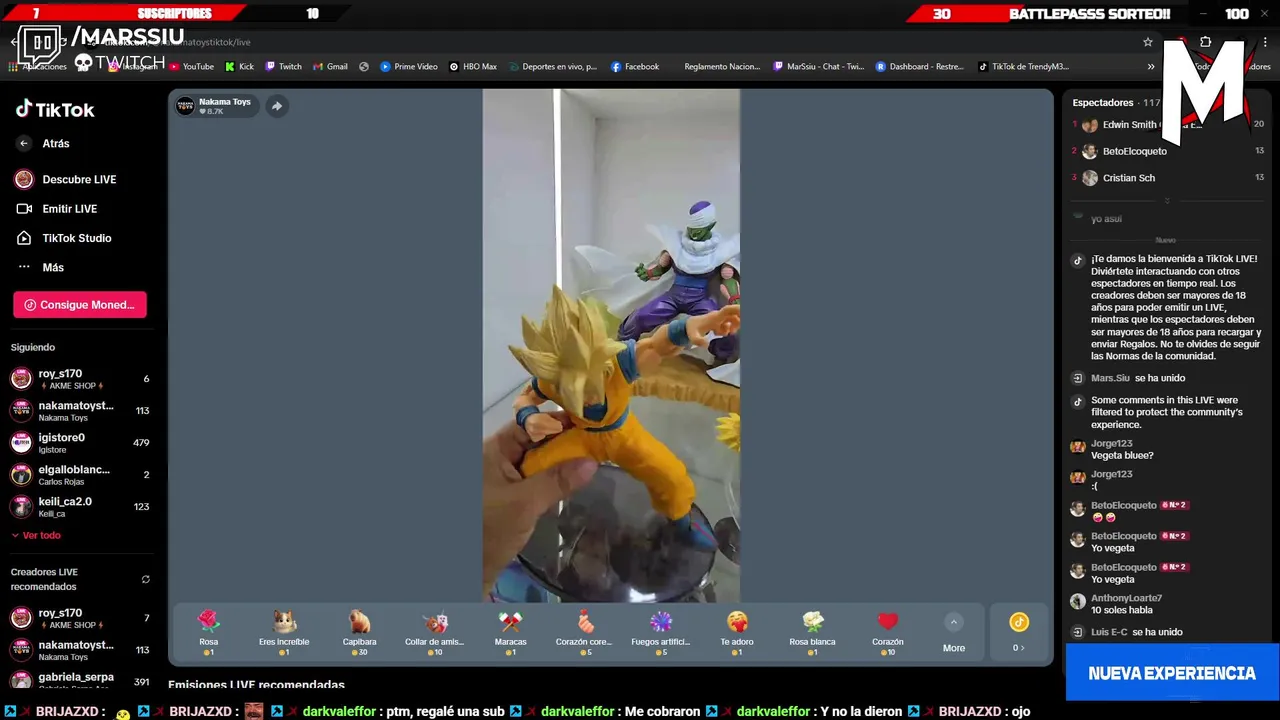The width and height of the screenshot is (1280, 720).
Task: Open nakamatoyst... in recommended creators
Action: (80, 650)
